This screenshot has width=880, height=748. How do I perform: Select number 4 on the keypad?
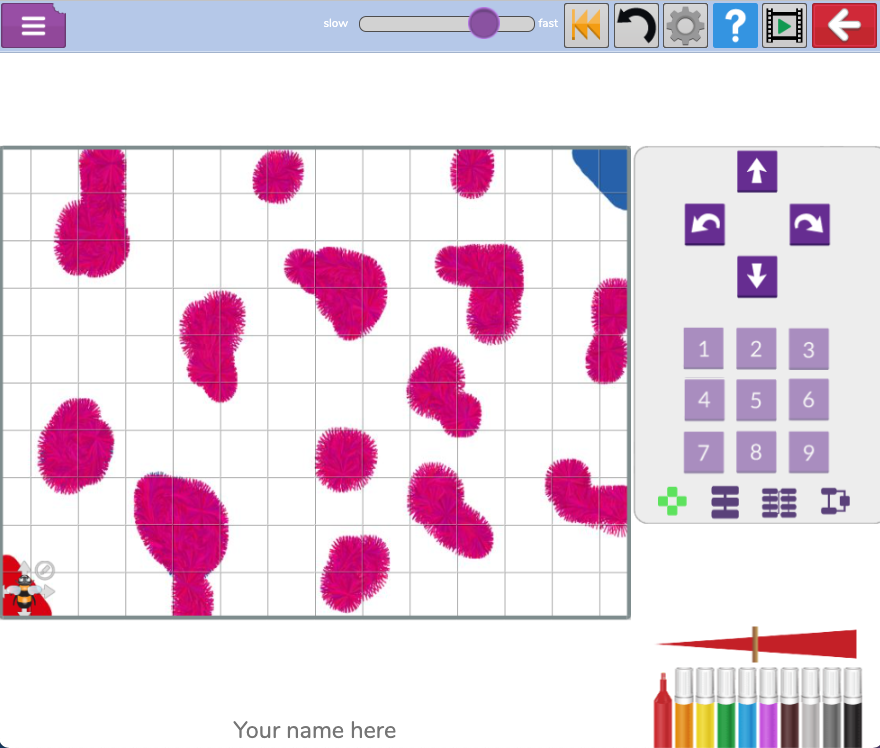coord(704,400)
